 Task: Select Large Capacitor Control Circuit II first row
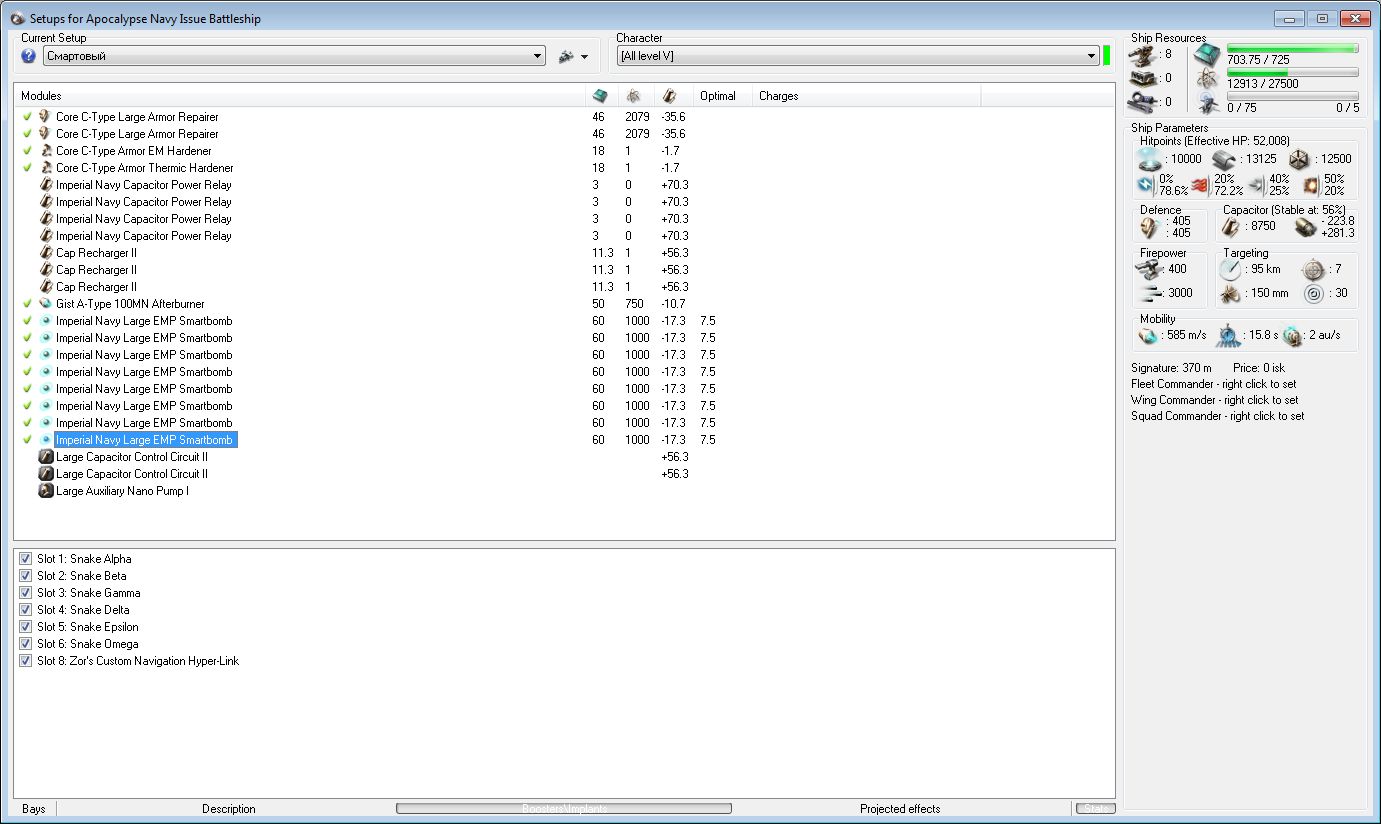pos(131,457)
